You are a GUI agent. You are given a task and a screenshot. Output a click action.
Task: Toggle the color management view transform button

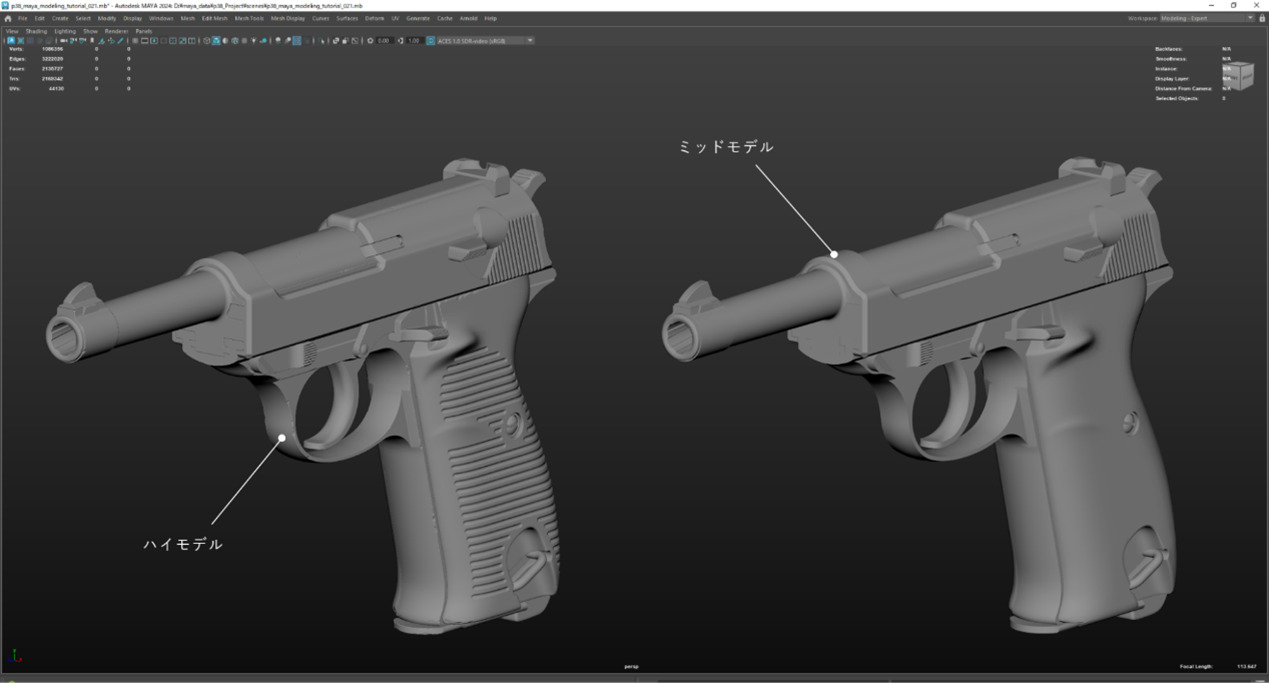click(x=431, y=41)
